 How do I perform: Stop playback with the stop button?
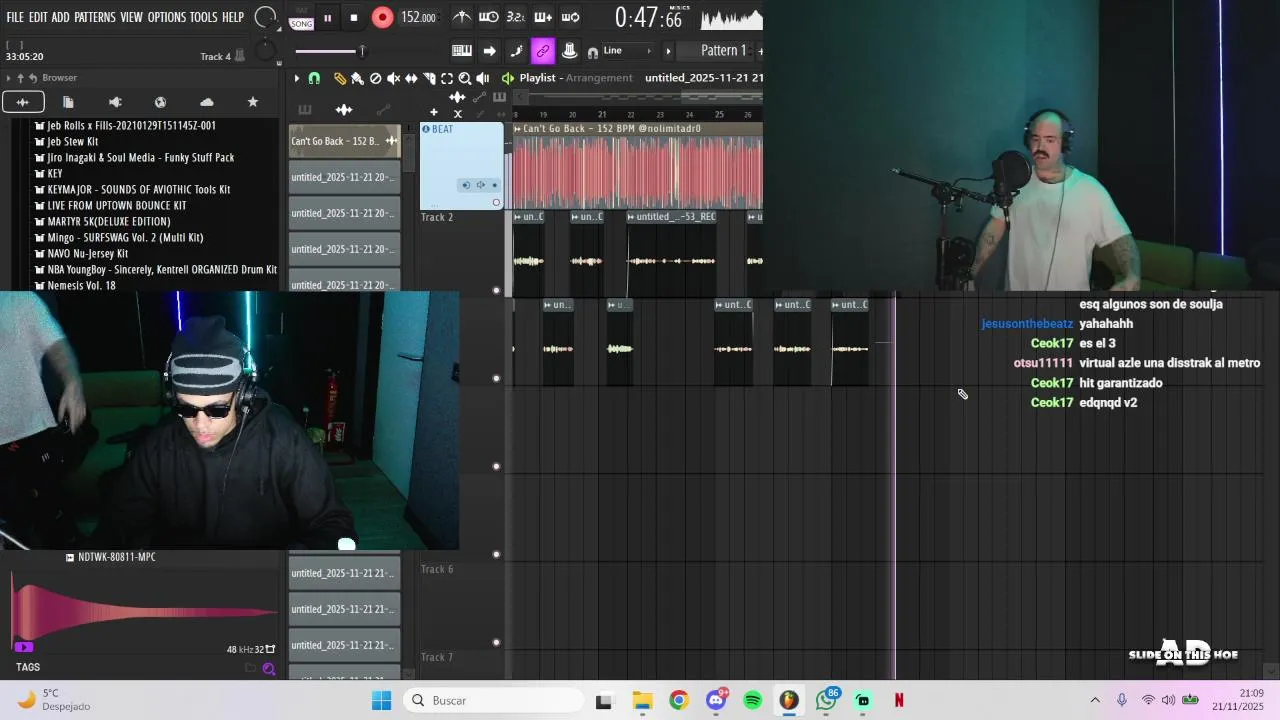point(354,18)
